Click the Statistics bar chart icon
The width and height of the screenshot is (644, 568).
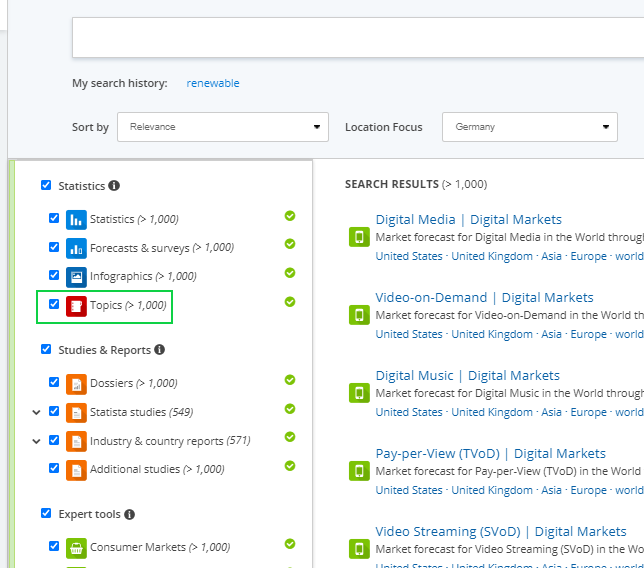click(76, 219)
